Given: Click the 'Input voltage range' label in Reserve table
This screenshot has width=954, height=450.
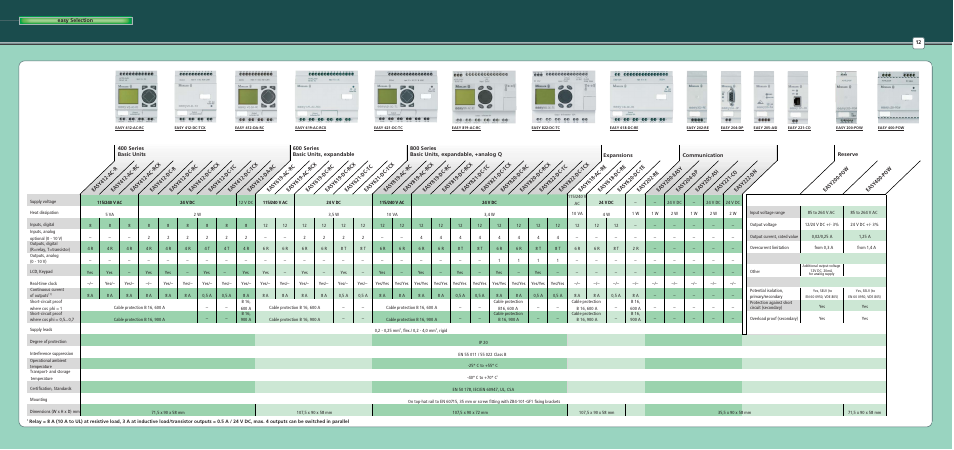Looking at the screenshot, I should pyautogui.click(x=768, y=213).
